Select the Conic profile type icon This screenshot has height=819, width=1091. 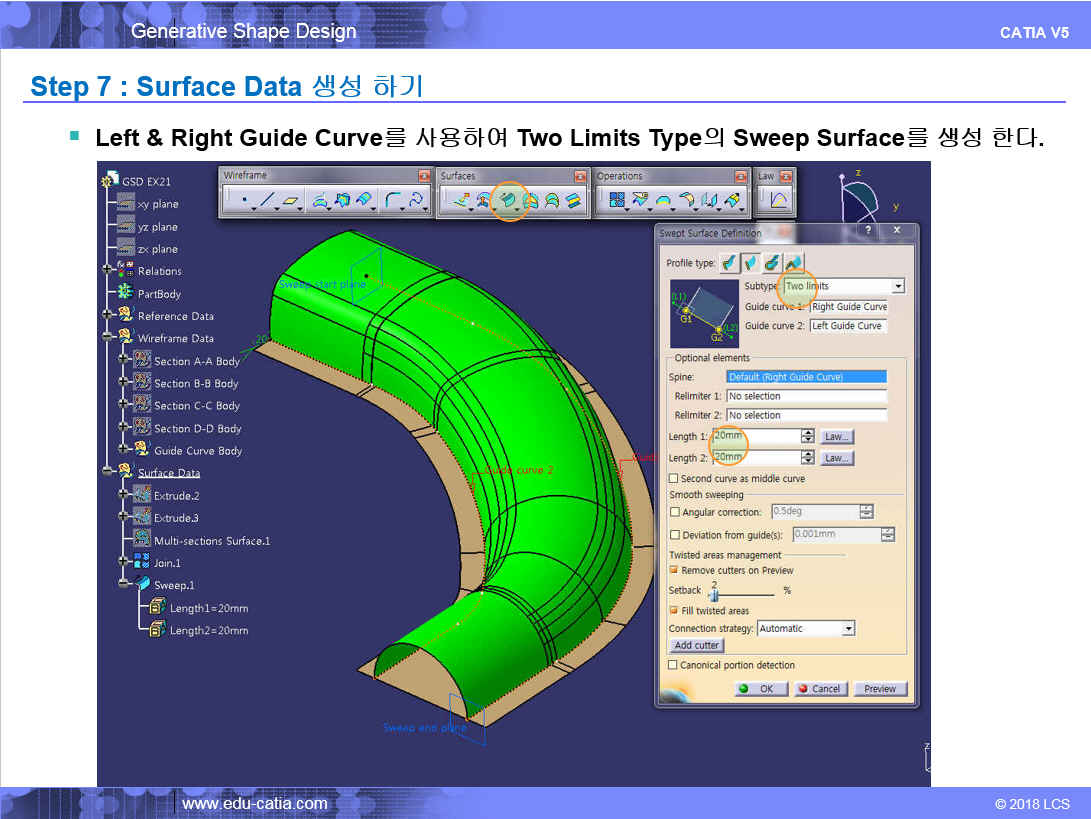[x=793, y=263]
